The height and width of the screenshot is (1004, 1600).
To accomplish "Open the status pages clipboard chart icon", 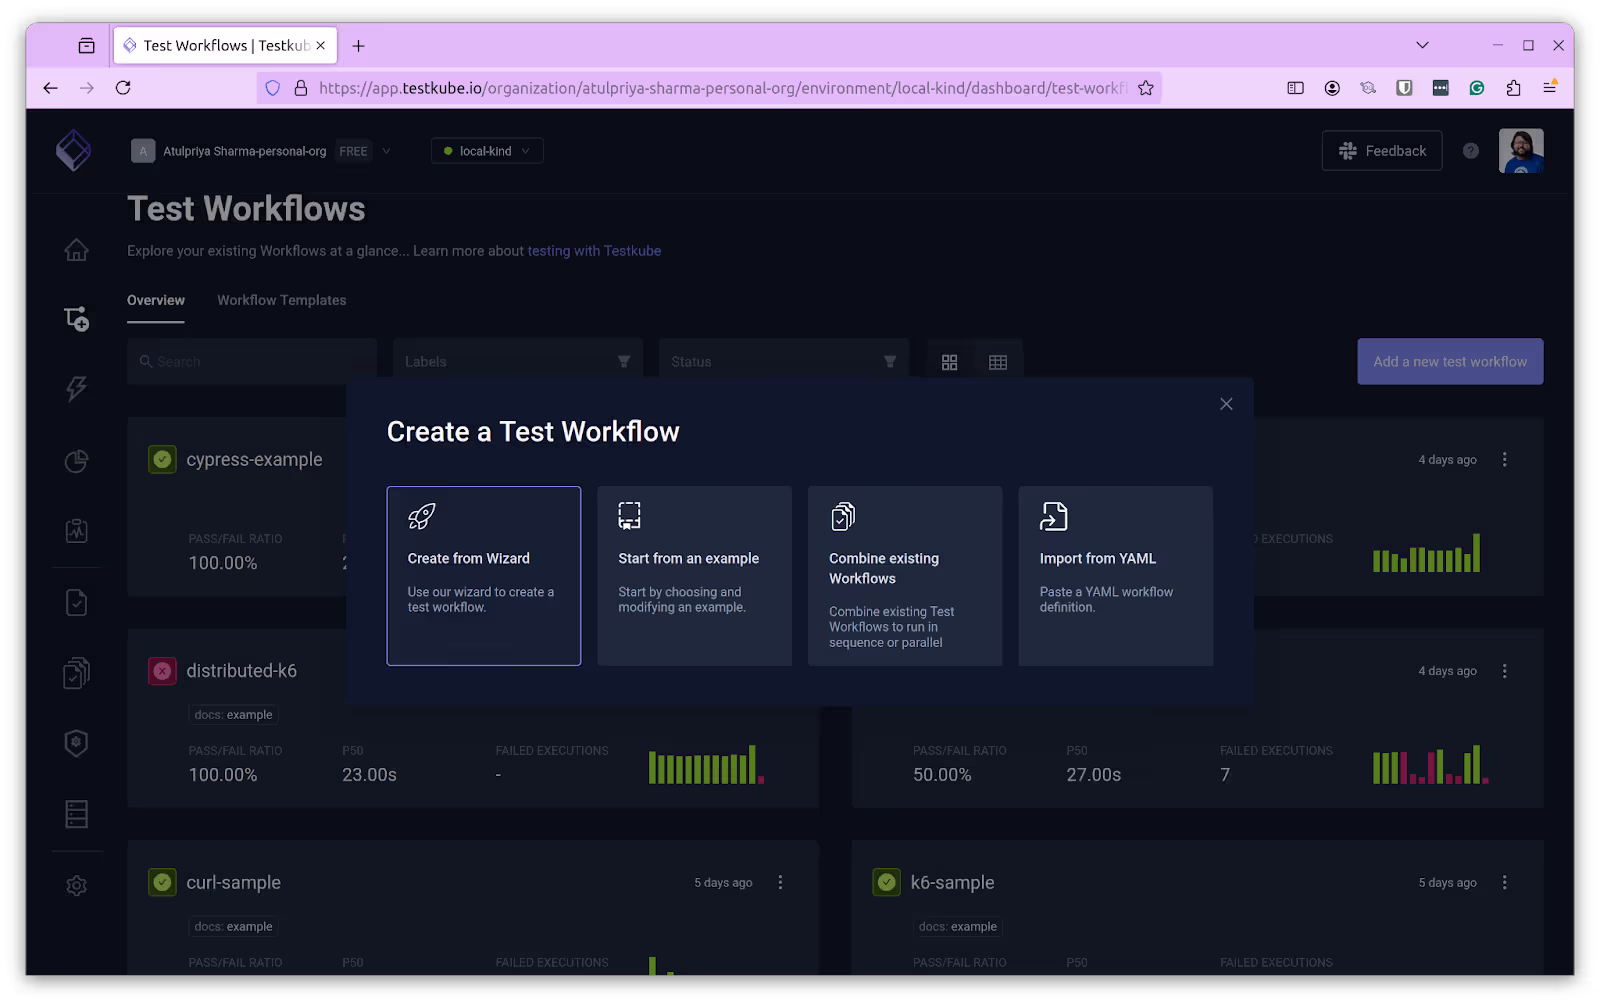I will click(x=77, y=531).
